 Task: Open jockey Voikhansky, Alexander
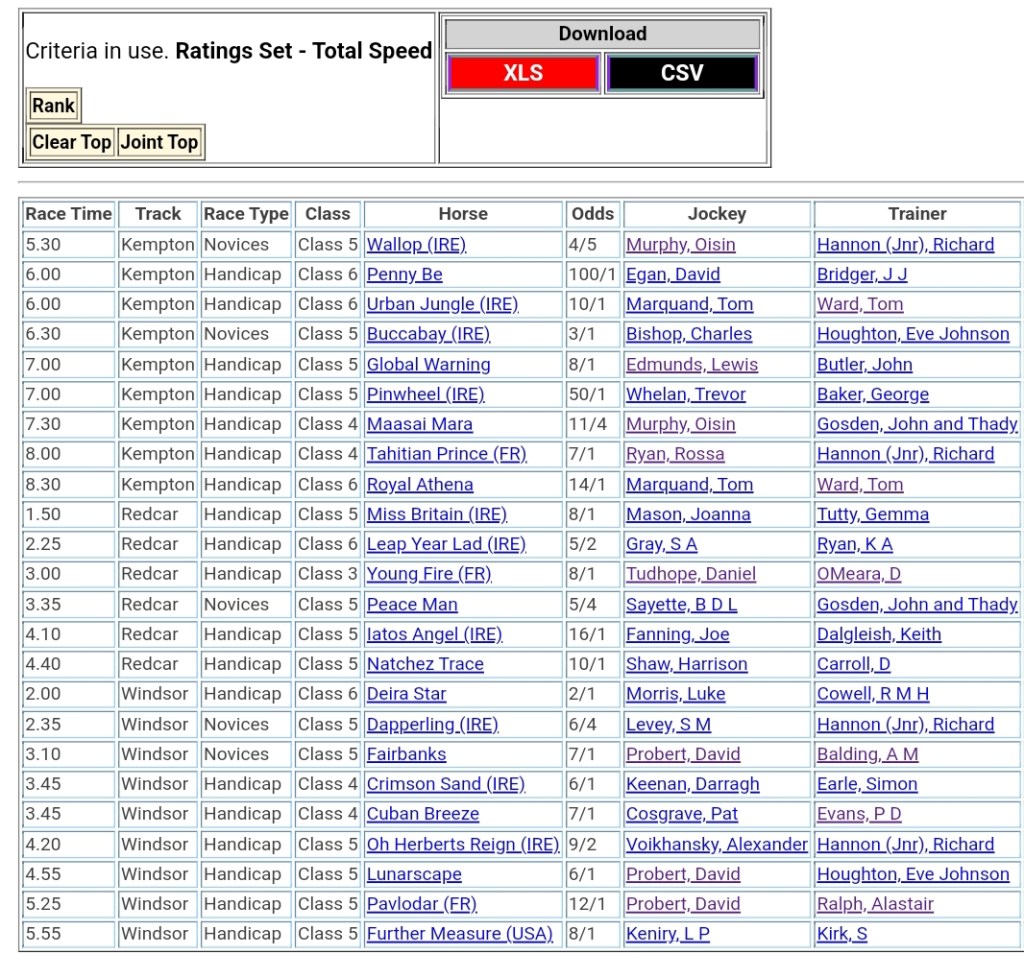coord(716,845)
